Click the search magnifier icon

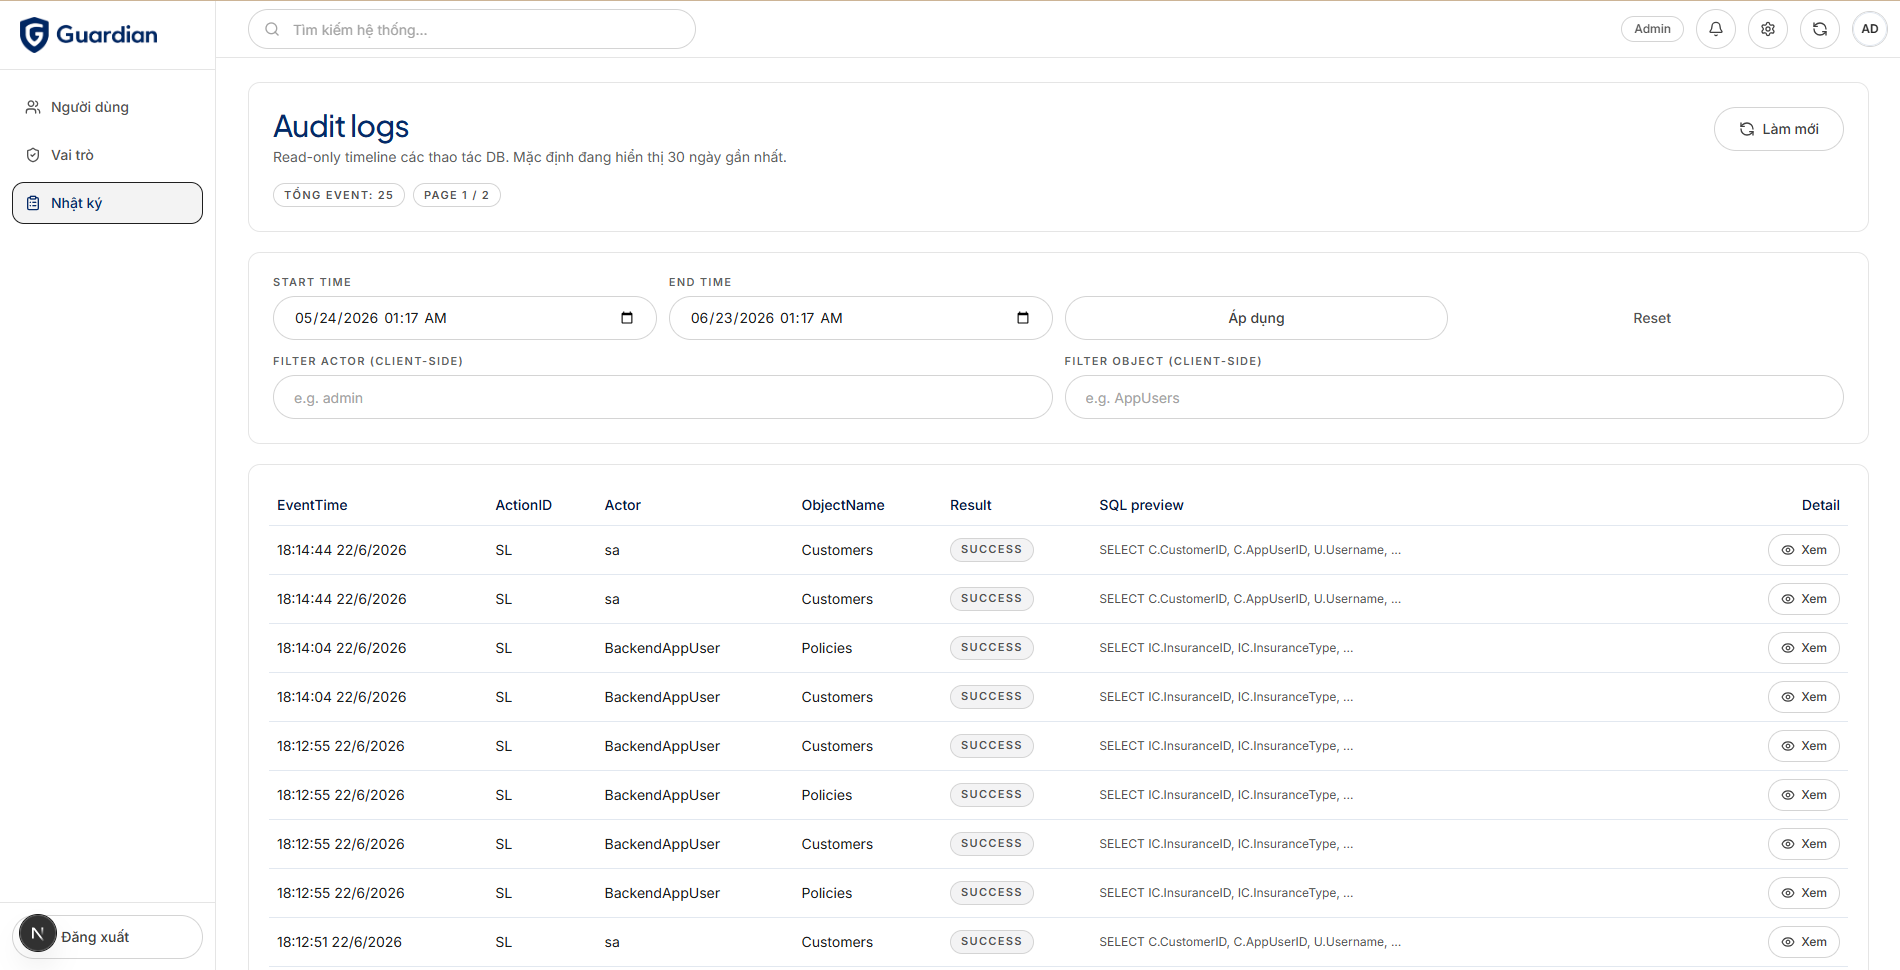tap(272, 29)
